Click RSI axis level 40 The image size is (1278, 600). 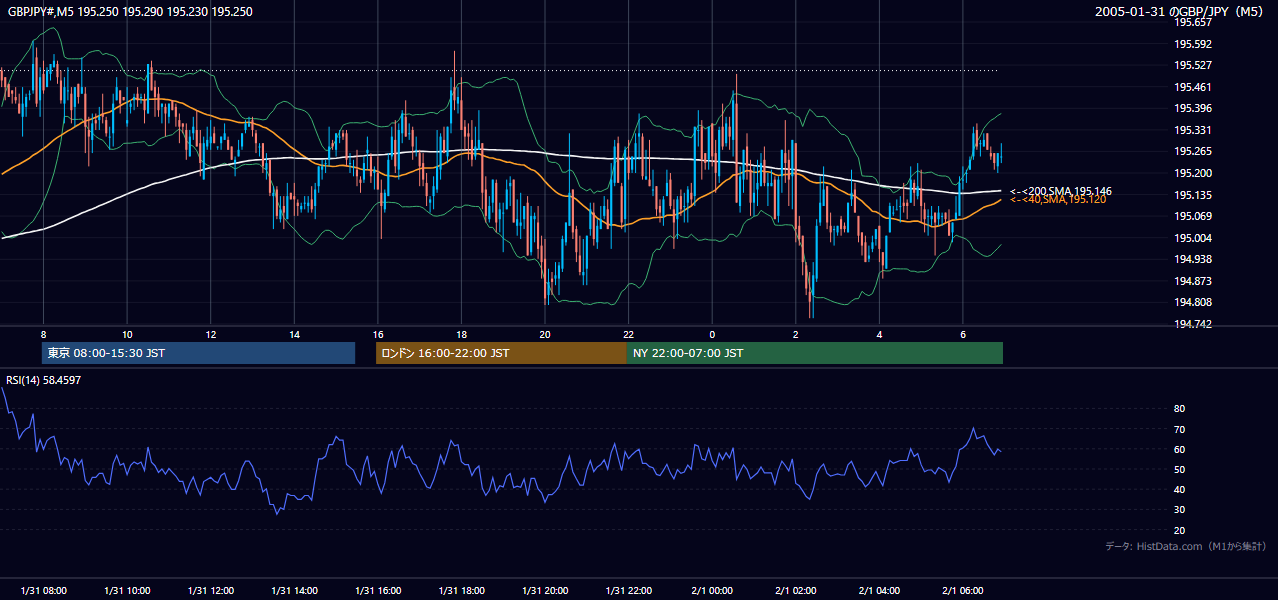(x=1179, y=489)
